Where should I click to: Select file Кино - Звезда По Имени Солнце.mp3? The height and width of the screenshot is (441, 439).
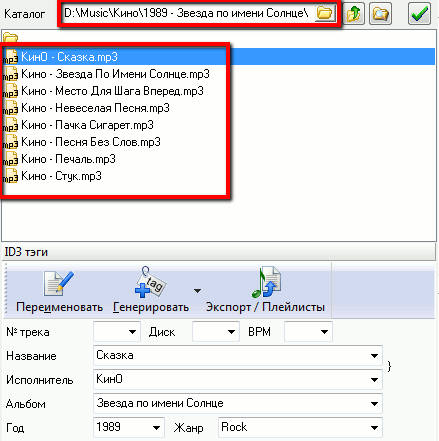pos(115,74)
